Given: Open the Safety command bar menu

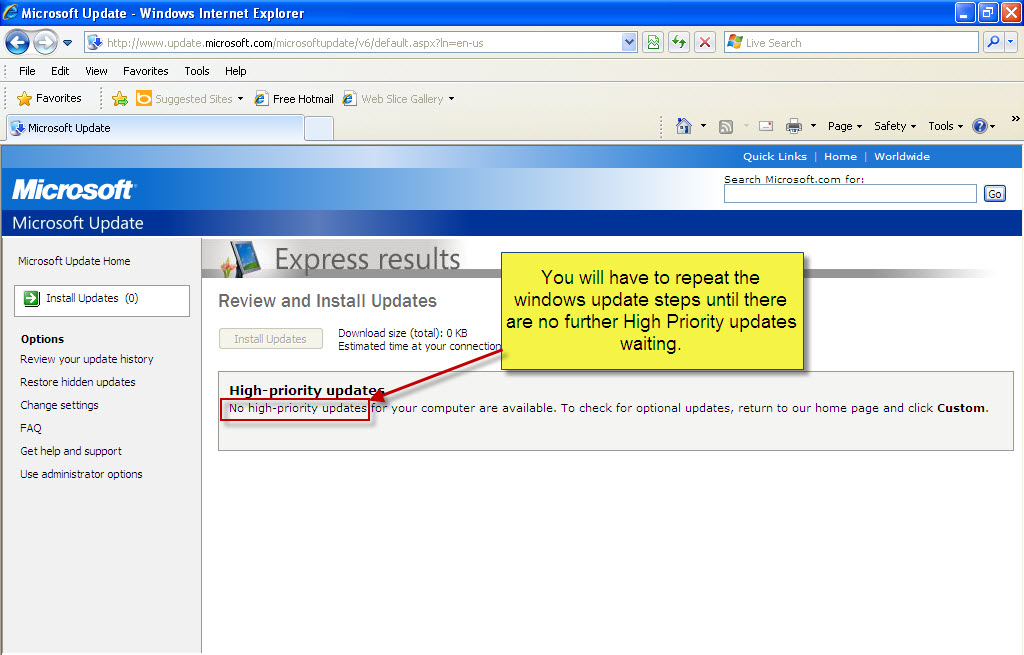Looking at the screenshot, I should click(895, 126).
